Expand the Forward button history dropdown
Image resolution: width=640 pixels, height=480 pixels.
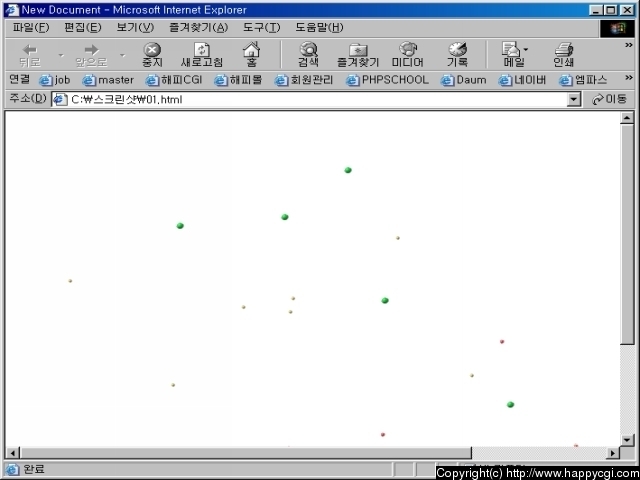pyautogui.click(x=122, y=55)
